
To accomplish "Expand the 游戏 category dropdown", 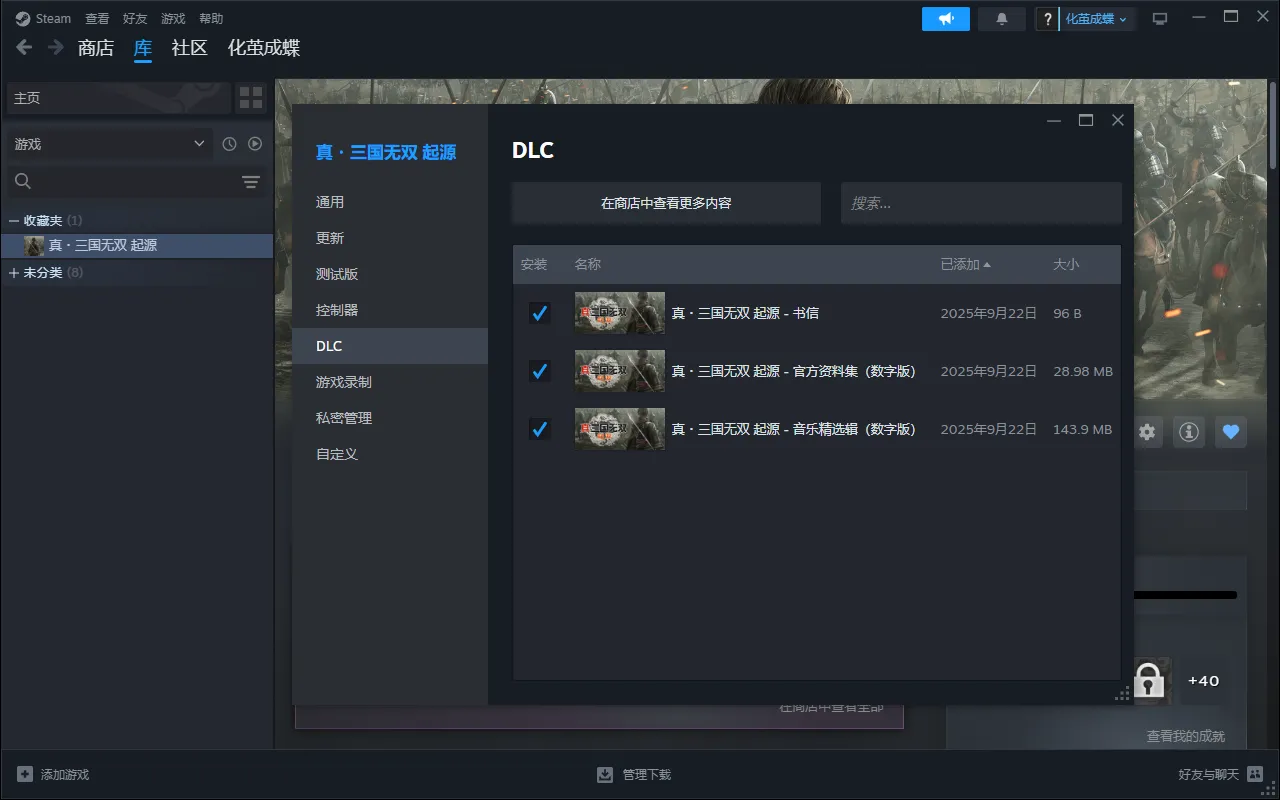I will click(108, 144).
